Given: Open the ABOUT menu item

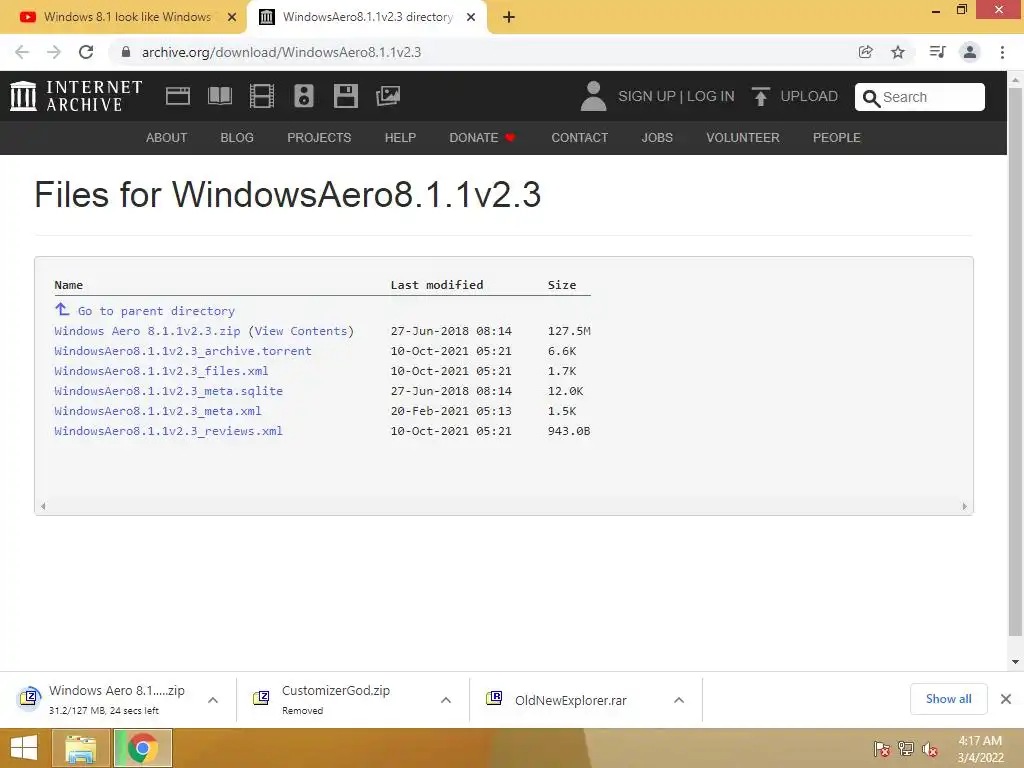Looking at the screenshot, I should [x=167, y=138].
